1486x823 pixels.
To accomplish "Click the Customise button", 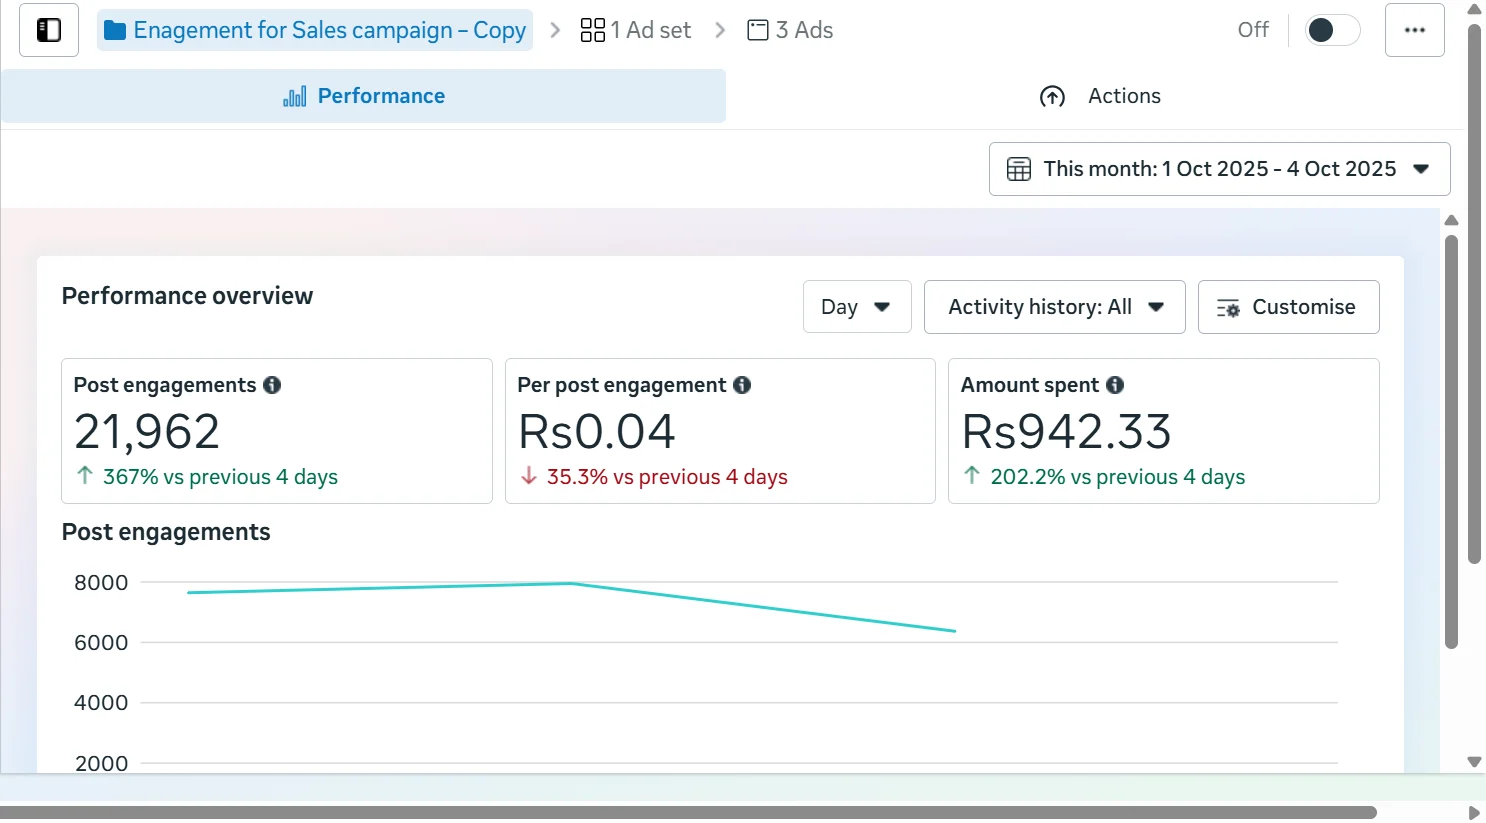I will click(1288, 307).
